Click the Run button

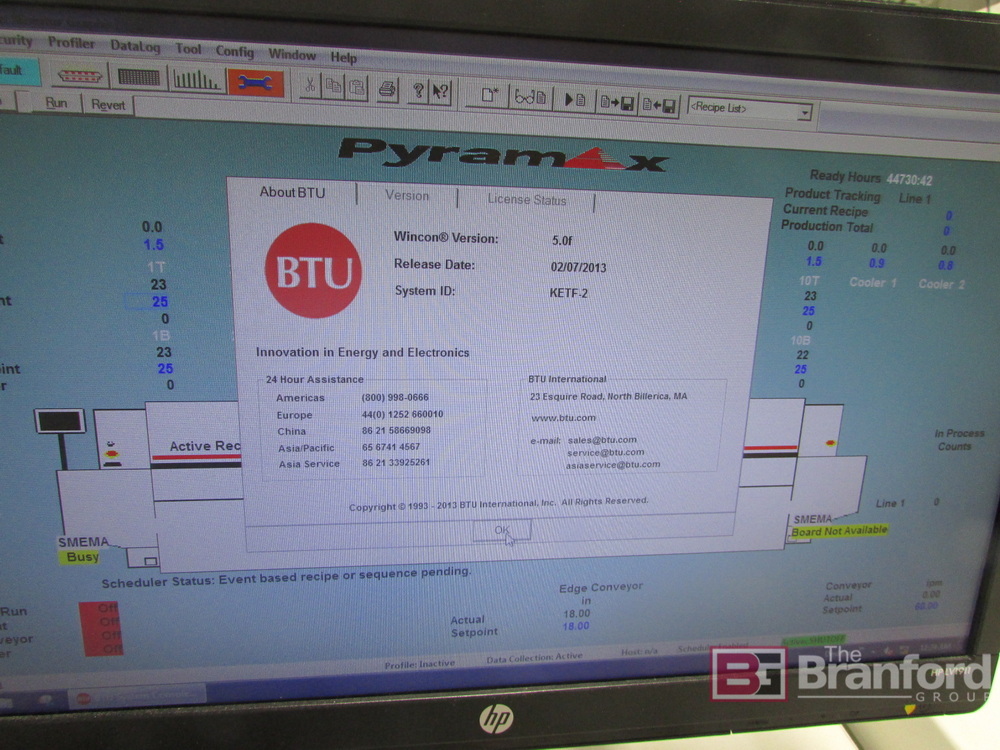point(56,103)
